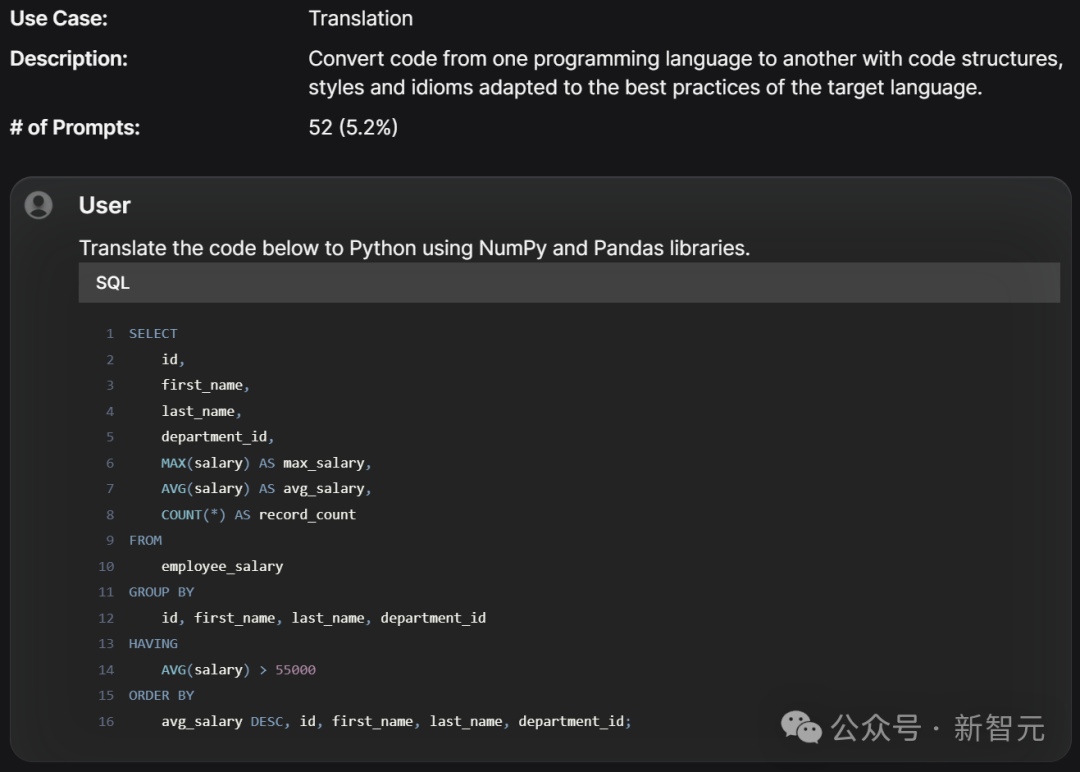Click 'id,' on code line 2
Screen dimensions: 1080x772
pos(173,359)
